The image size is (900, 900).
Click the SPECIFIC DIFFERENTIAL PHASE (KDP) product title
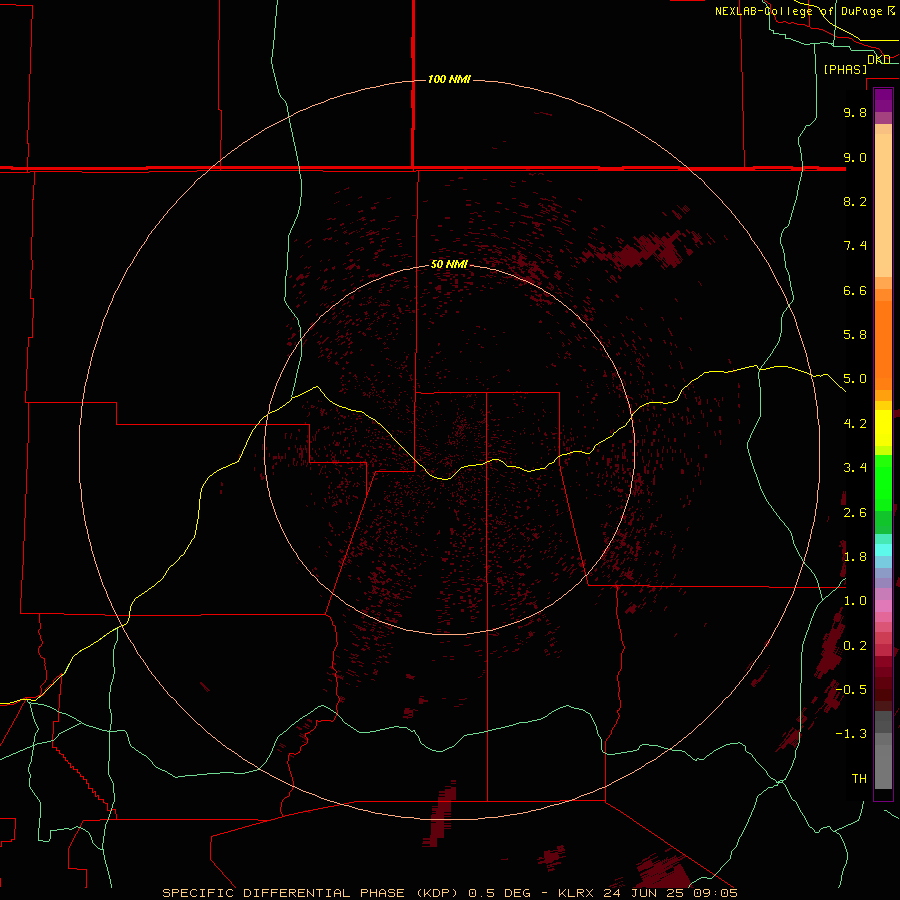313,893
